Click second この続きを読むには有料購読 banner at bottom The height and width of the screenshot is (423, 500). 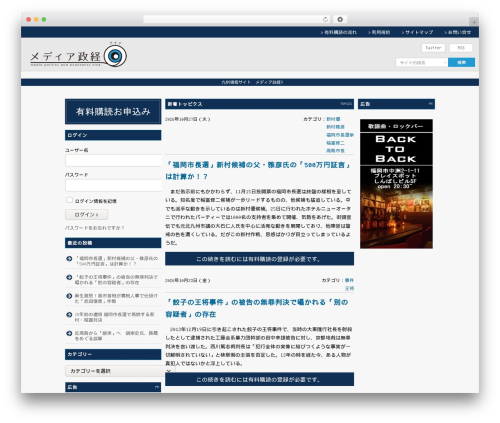pyautogui.click(x=260, y=379)
